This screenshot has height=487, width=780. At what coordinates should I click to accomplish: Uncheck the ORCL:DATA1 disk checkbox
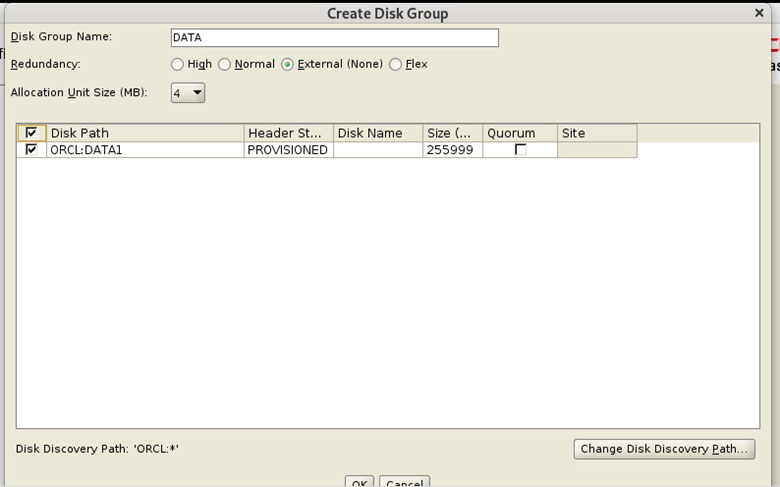point(31,150)
